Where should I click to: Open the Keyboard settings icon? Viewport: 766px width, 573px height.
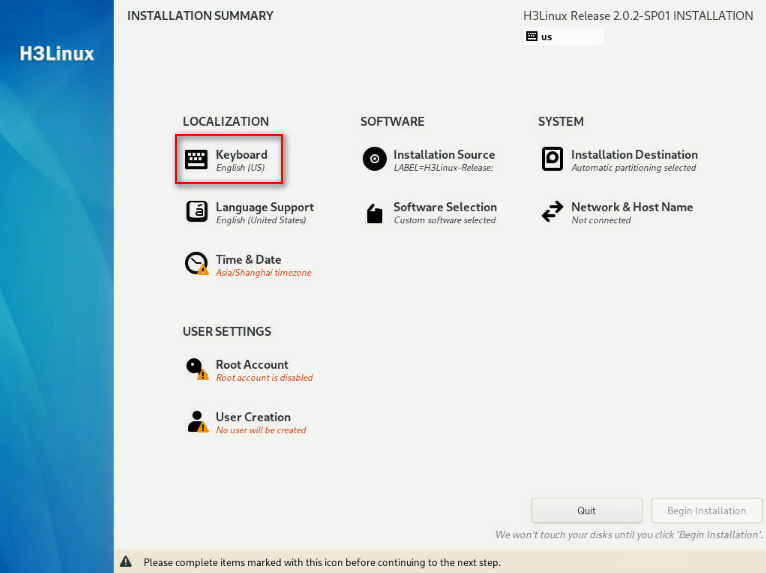[x=196, y=160]
